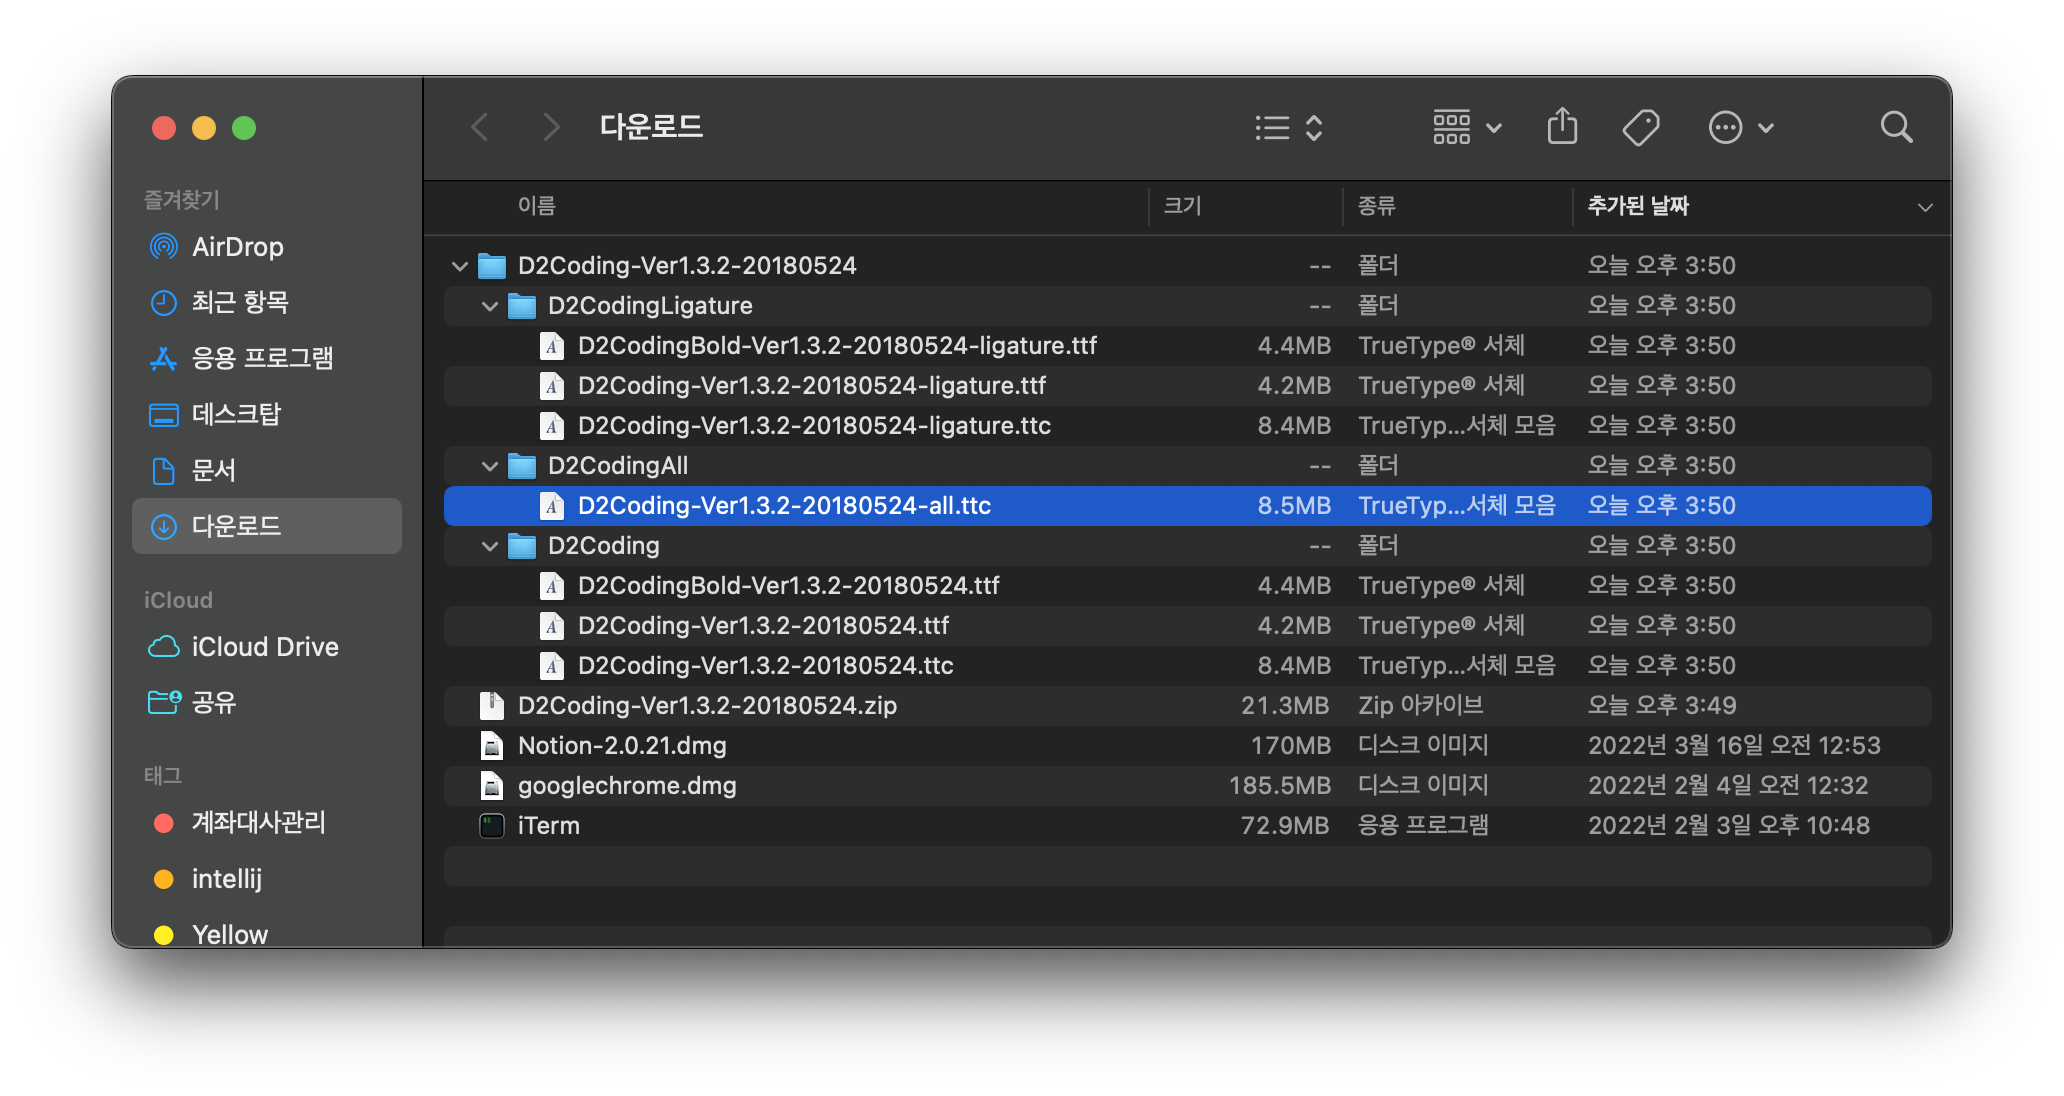2064x1096 pixels.
Task: Open AirDrop in the sidebar
Action: coord(237,247)
